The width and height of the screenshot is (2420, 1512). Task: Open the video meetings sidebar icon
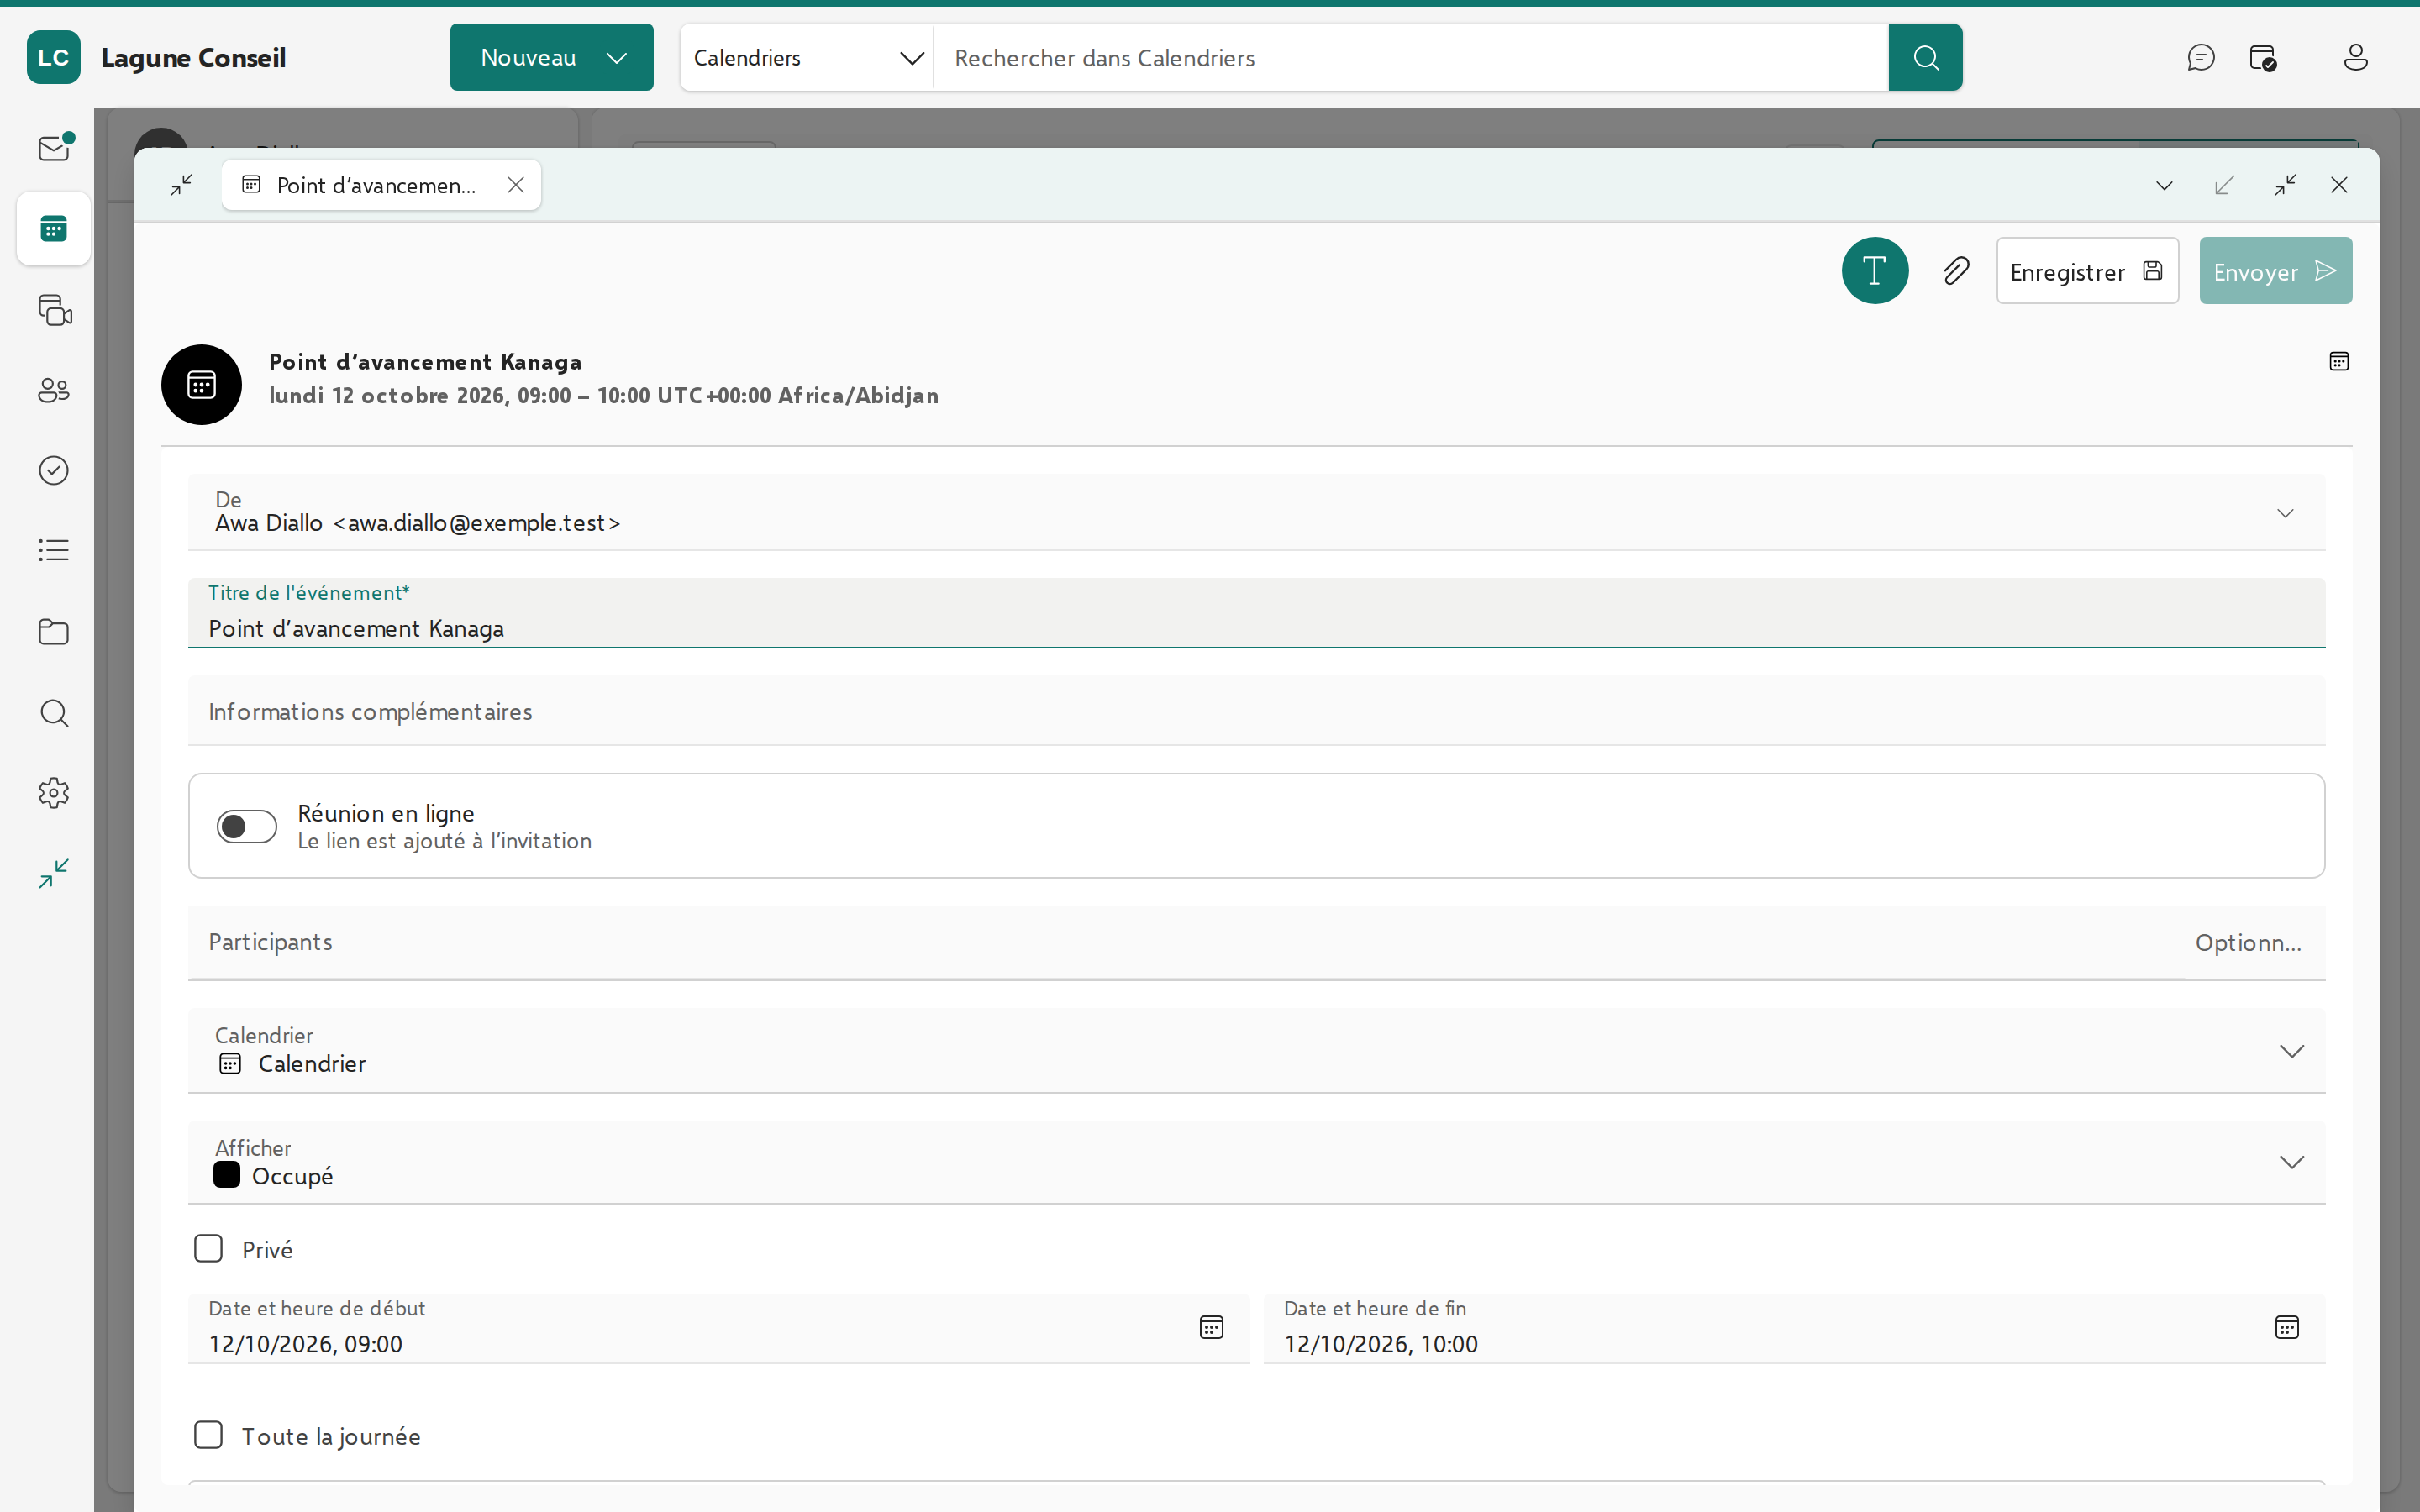pyautogui.click(x=53, y=310)
